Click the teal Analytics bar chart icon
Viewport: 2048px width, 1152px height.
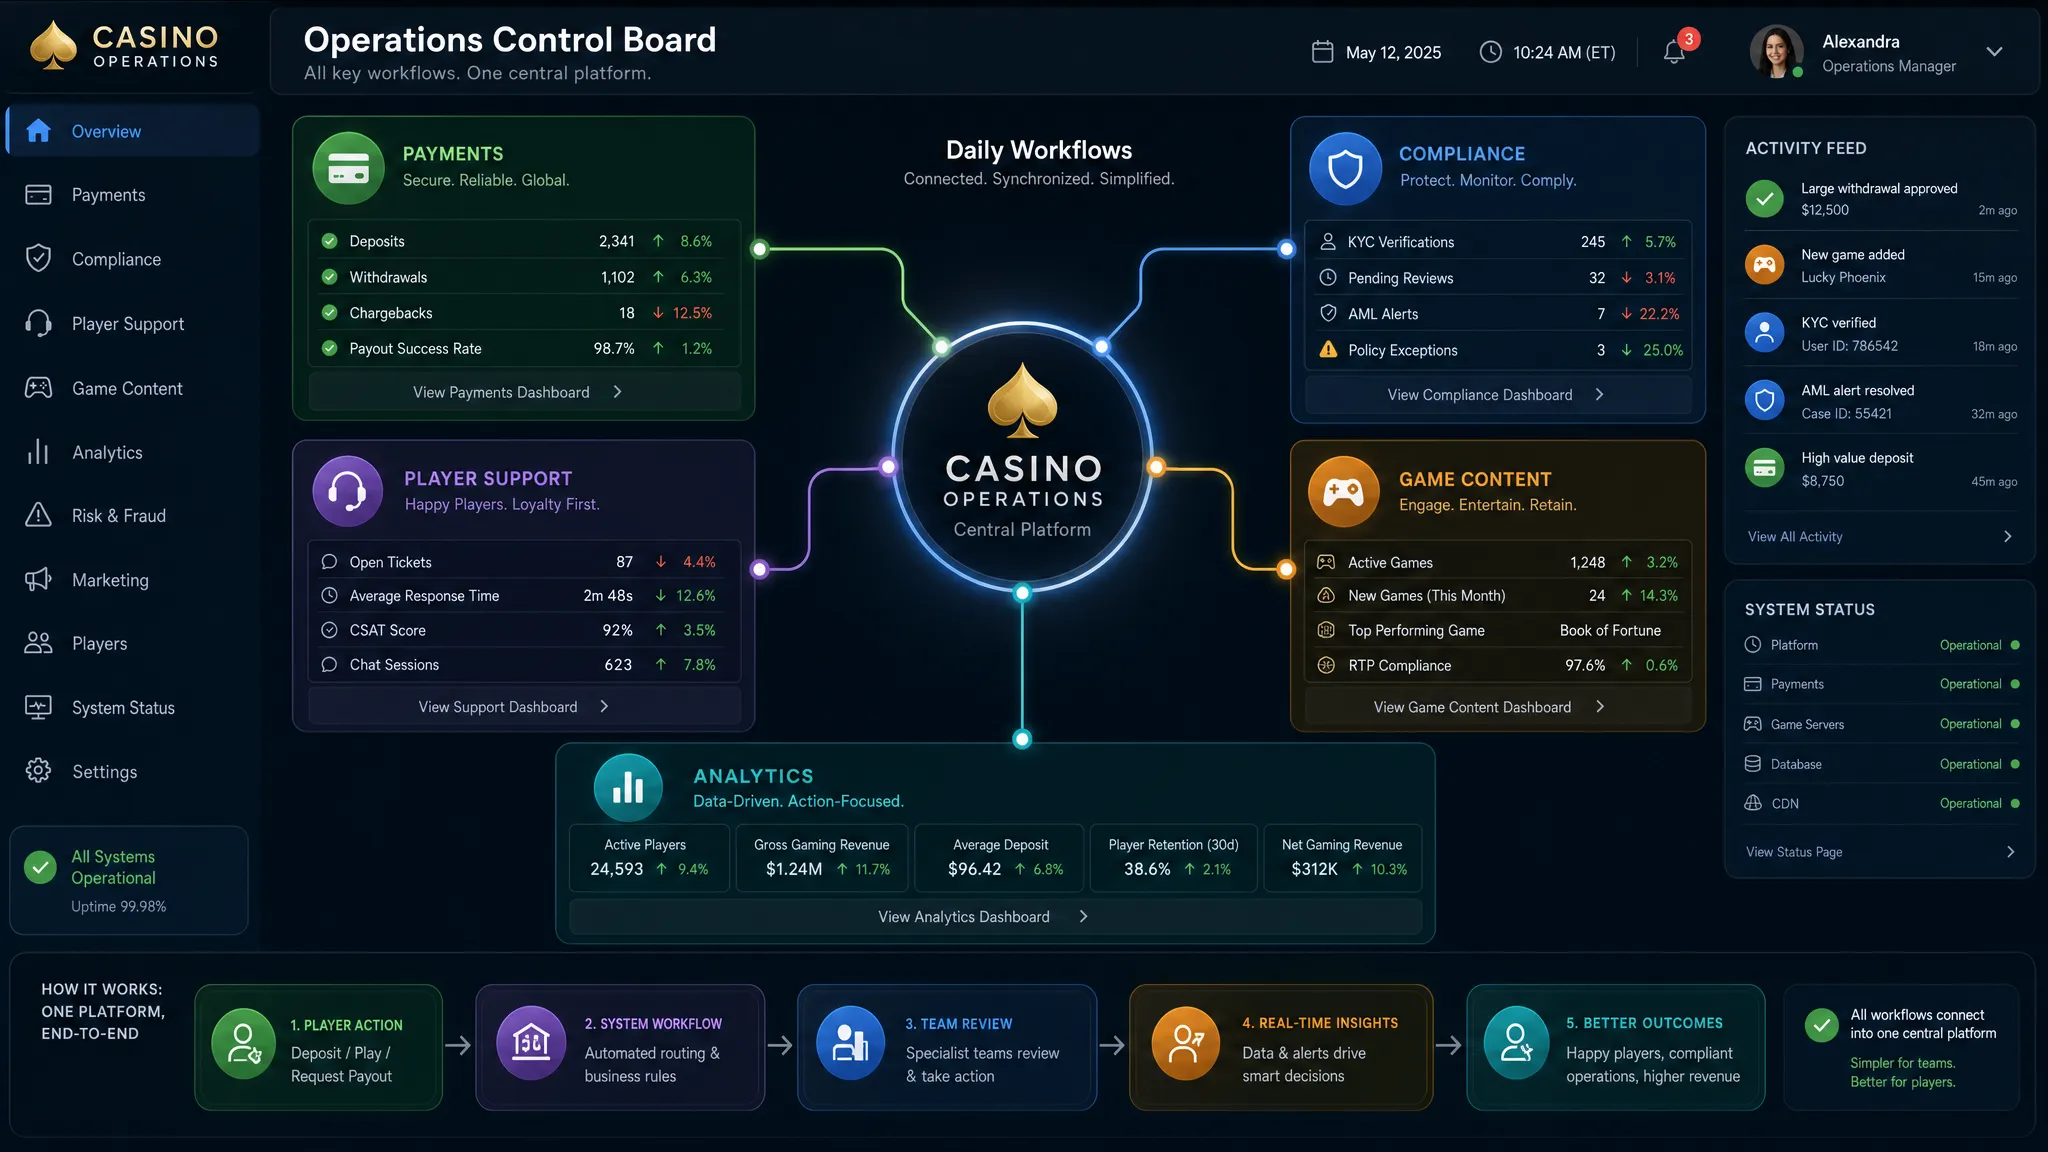click(x=628, y=788)
